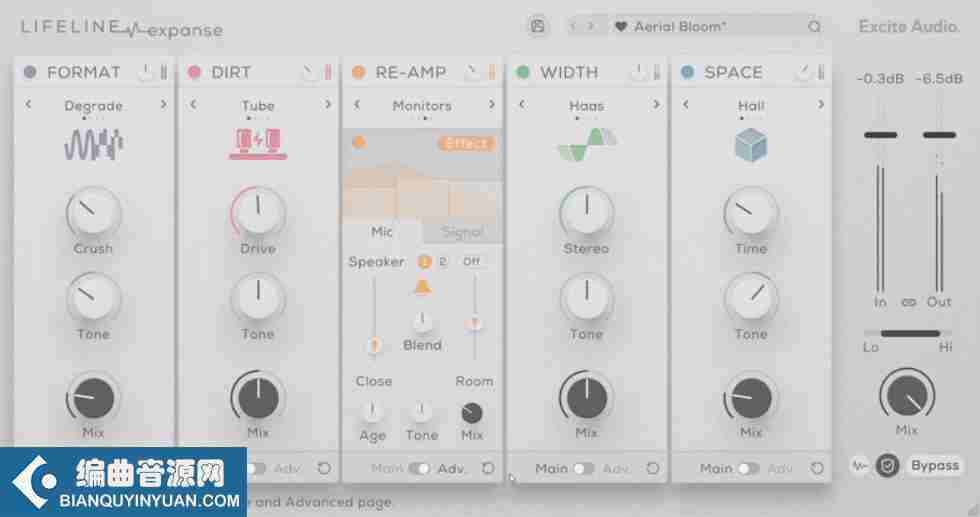
Task: Flip the WIDTH Main/Adv switch
Action: point(584,468)
